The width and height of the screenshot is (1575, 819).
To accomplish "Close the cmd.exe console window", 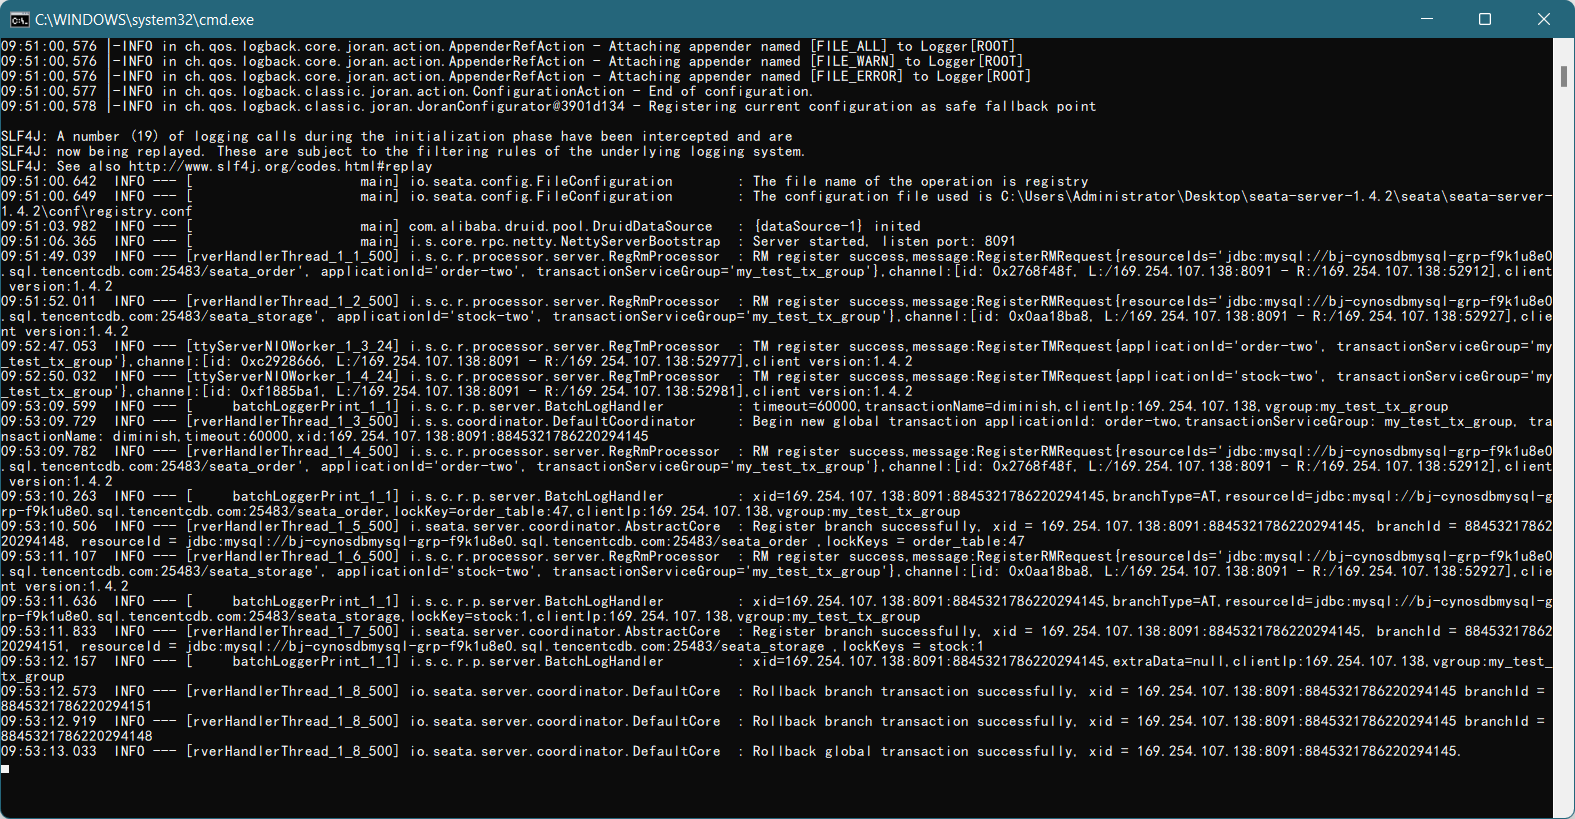I will tap(1544, 19).
